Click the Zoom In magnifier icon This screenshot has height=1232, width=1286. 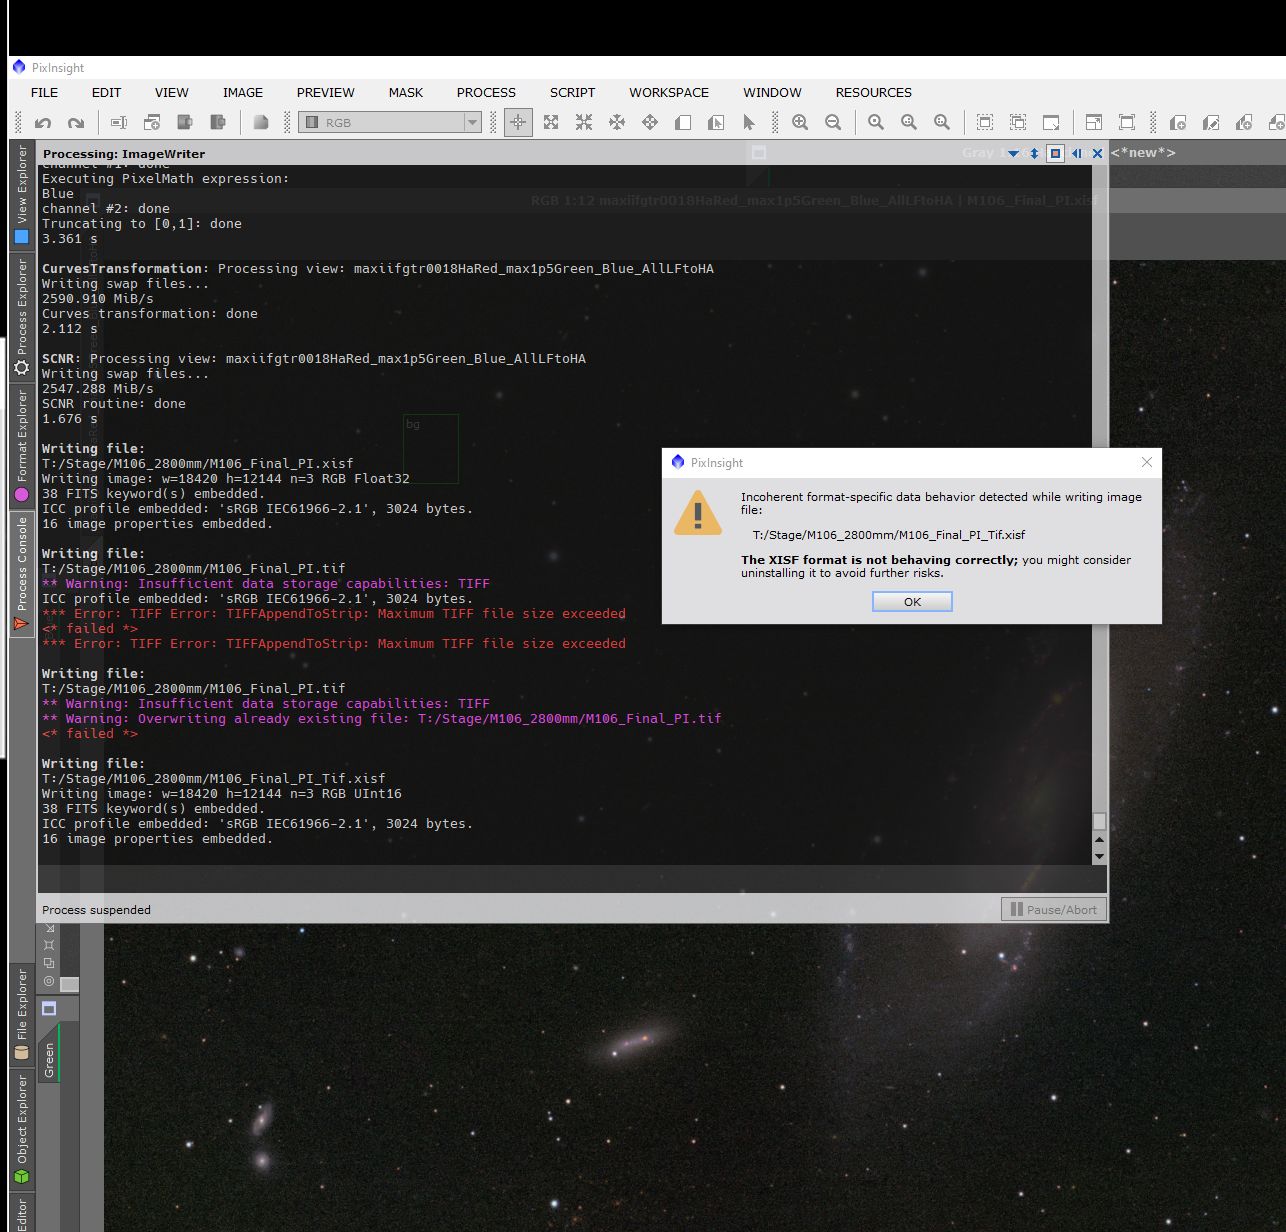(800, 122)
